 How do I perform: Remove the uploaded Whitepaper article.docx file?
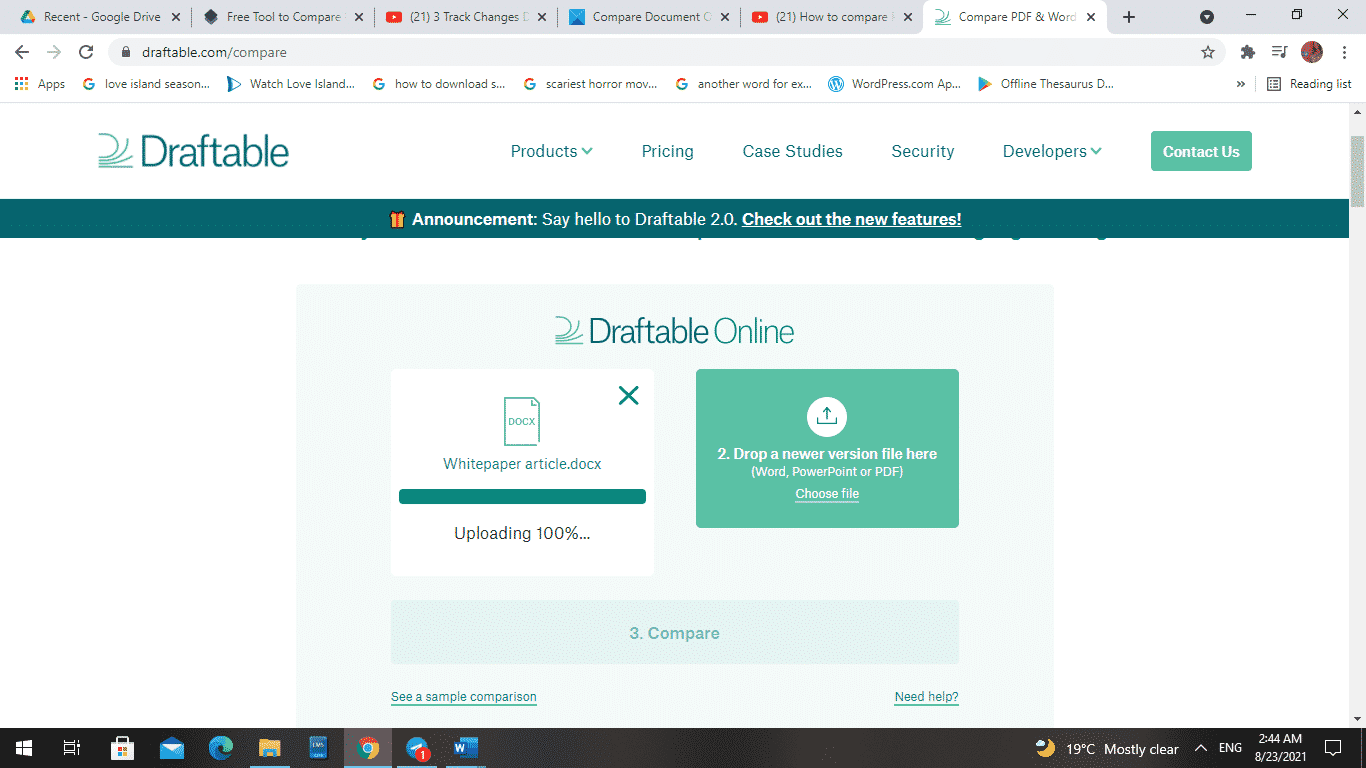628,395
